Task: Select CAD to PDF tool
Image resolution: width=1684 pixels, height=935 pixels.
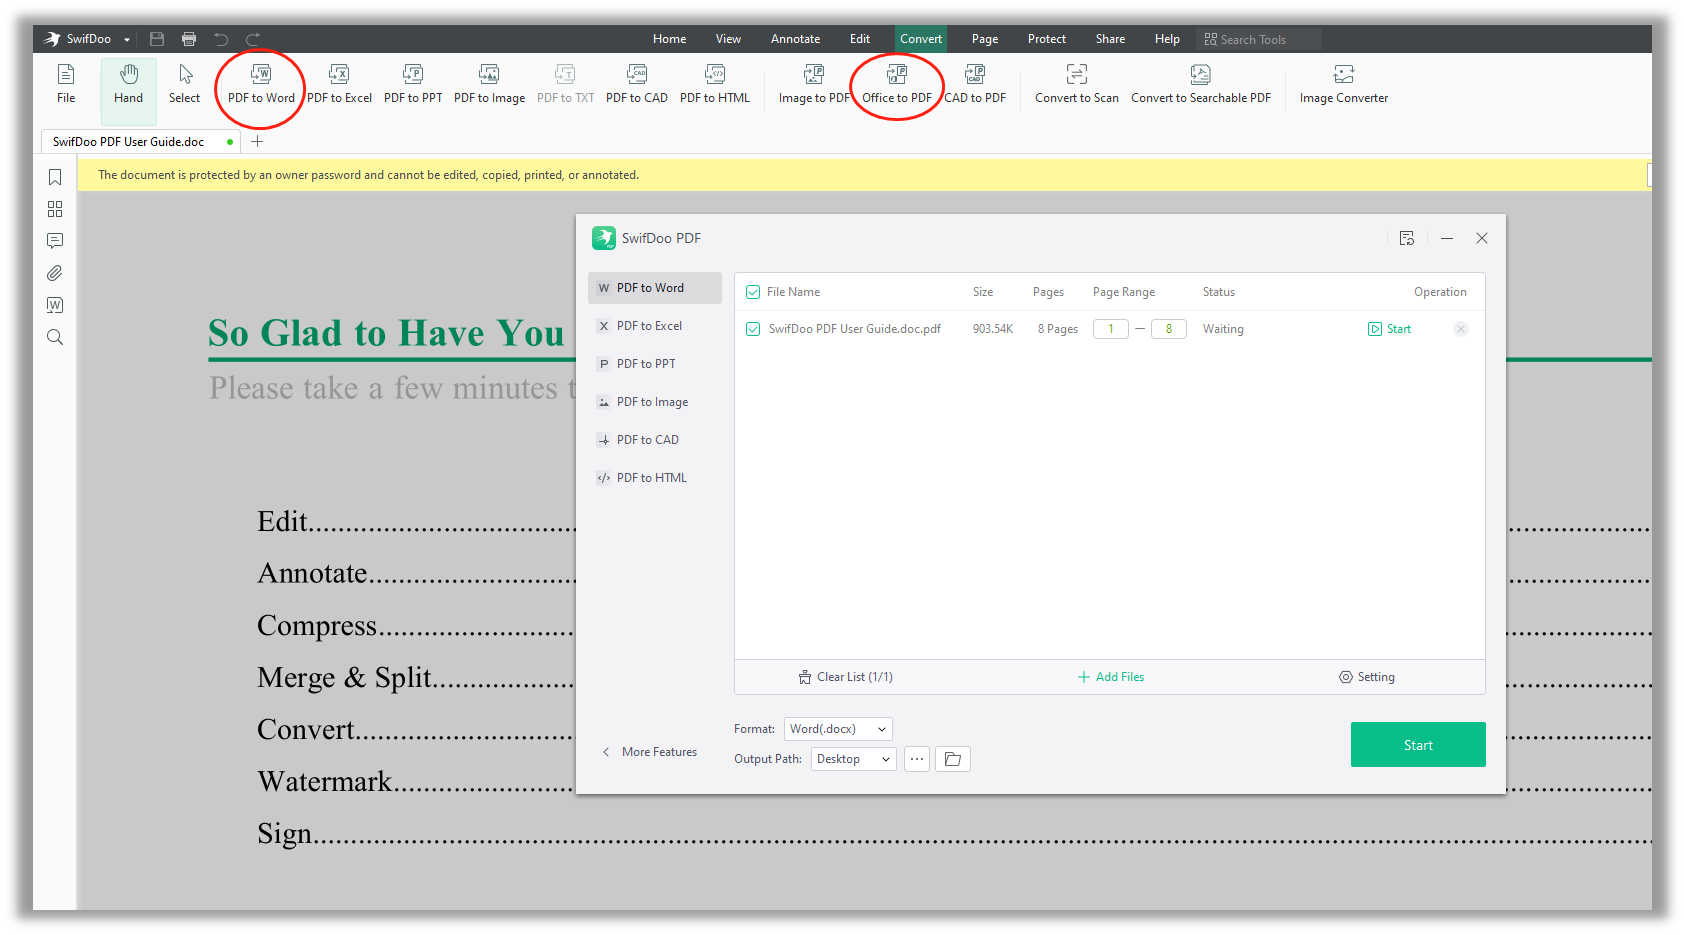Action: [975, 84]
